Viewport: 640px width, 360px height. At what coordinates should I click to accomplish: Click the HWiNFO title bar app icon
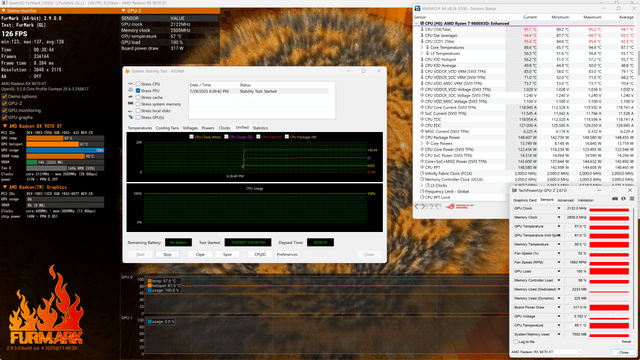pos(417,8)
